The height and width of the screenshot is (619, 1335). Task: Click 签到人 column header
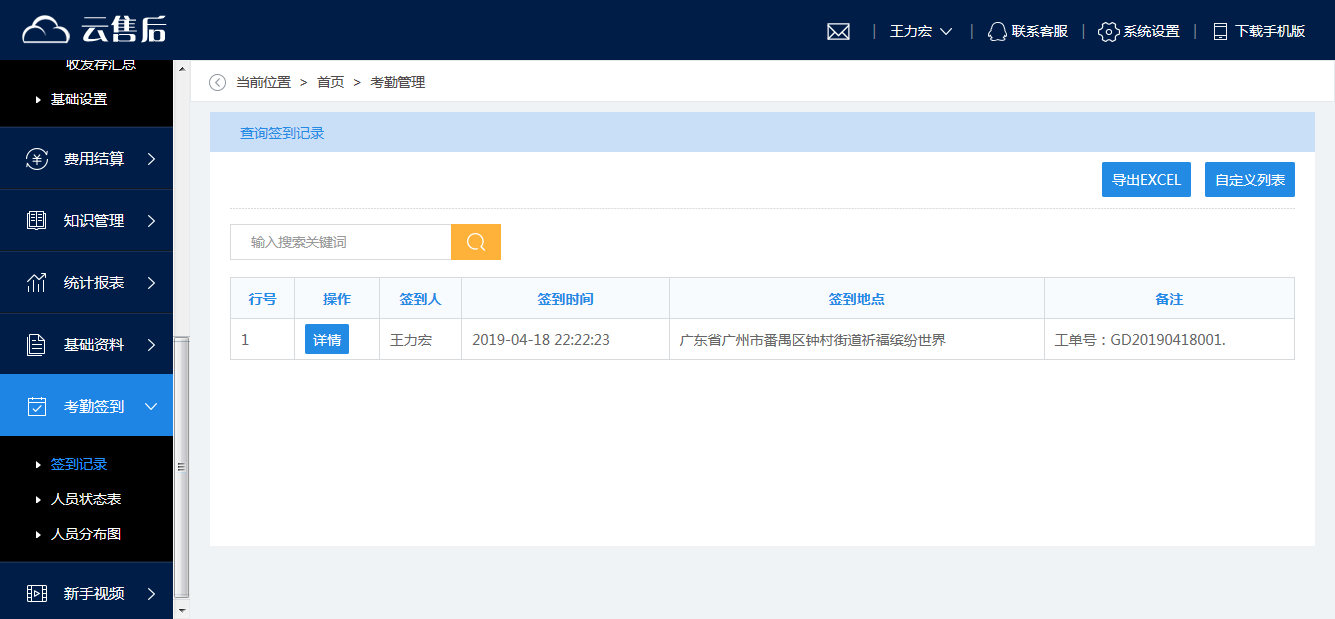420,299
